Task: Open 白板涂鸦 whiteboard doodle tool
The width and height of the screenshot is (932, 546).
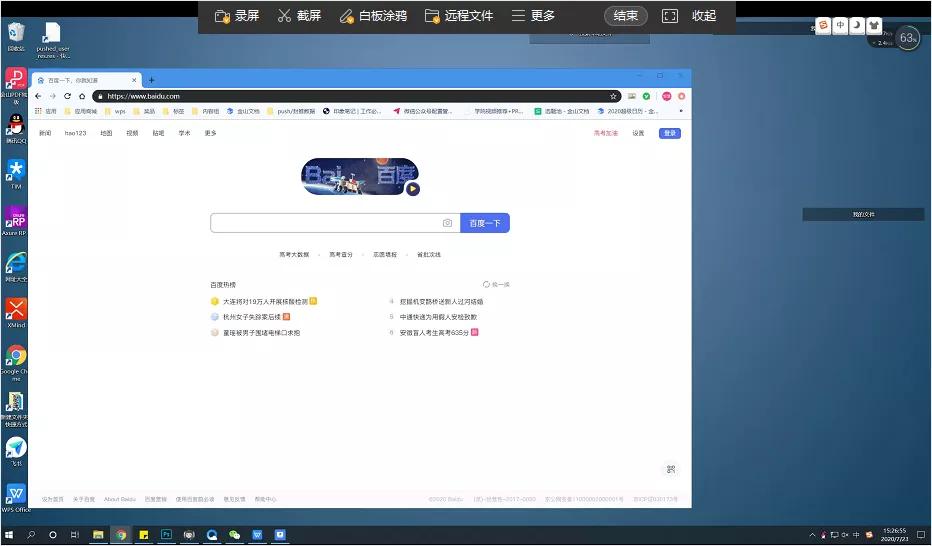Action: click(x=373, y=16)
